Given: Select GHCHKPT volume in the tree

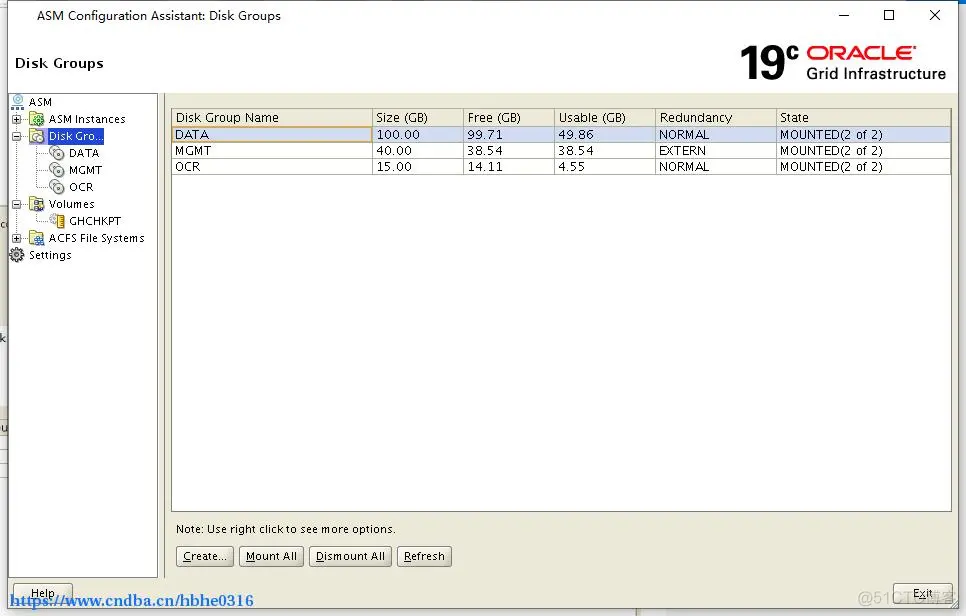Looking at the screenshot, I should point(95,221).
